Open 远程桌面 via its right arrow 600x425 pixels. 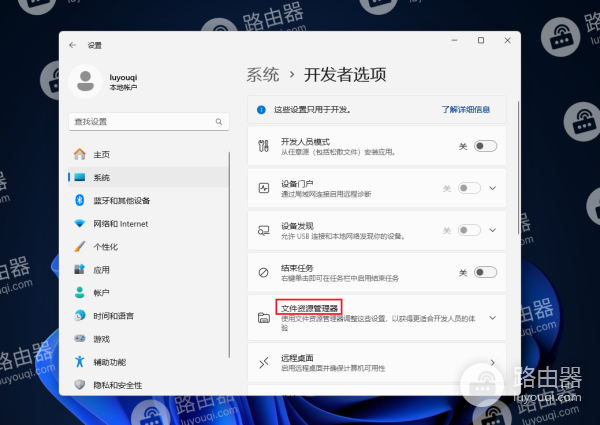493,363
